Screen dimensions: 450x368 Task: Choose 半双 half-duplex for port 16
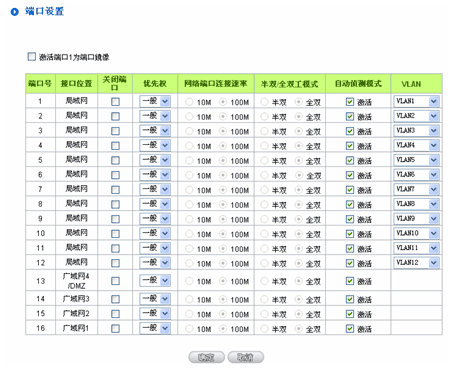(264, 329)
